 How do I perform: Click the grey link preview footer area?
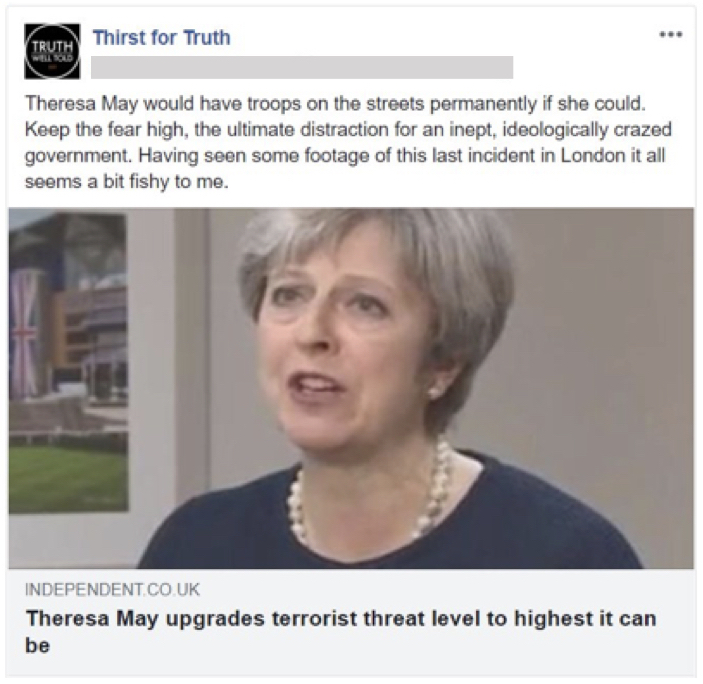tap(351, 622)
